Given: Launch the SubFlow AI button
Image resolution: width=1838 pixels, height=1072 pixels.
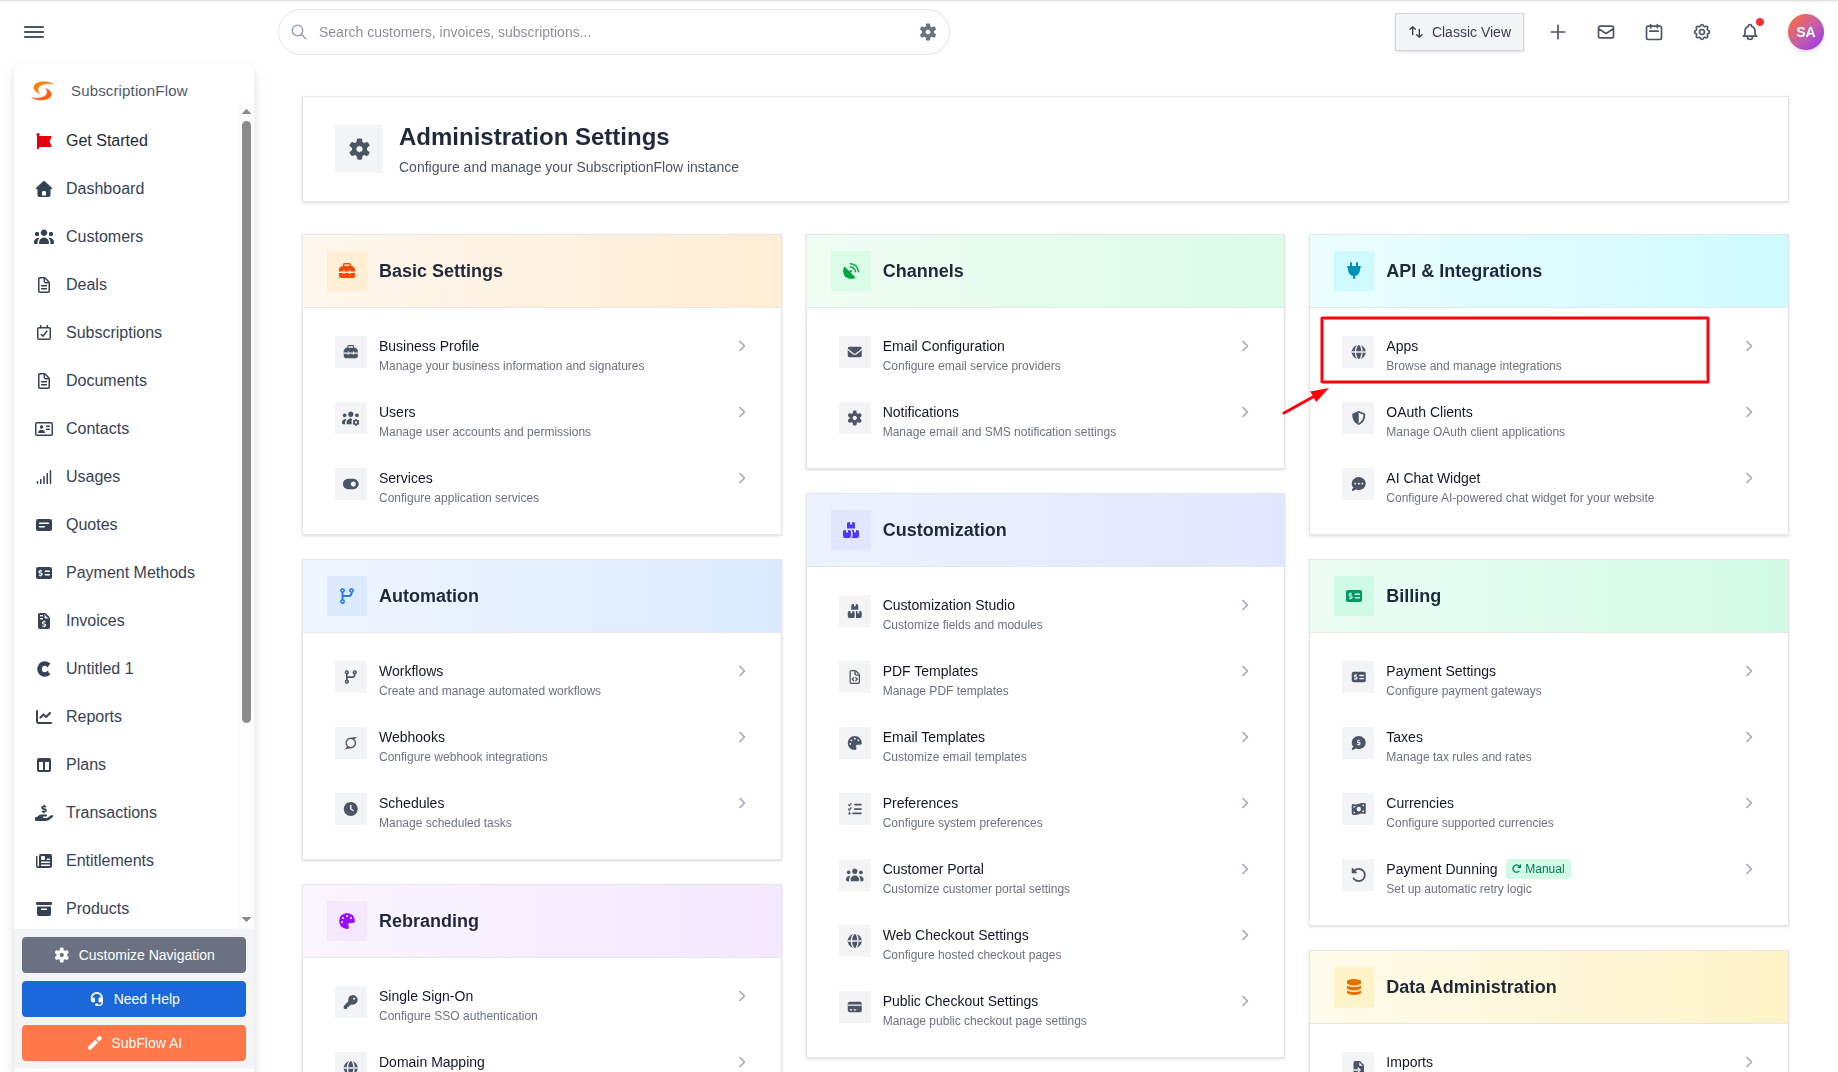Looking at the screenshot, I should click(134, 1043).
